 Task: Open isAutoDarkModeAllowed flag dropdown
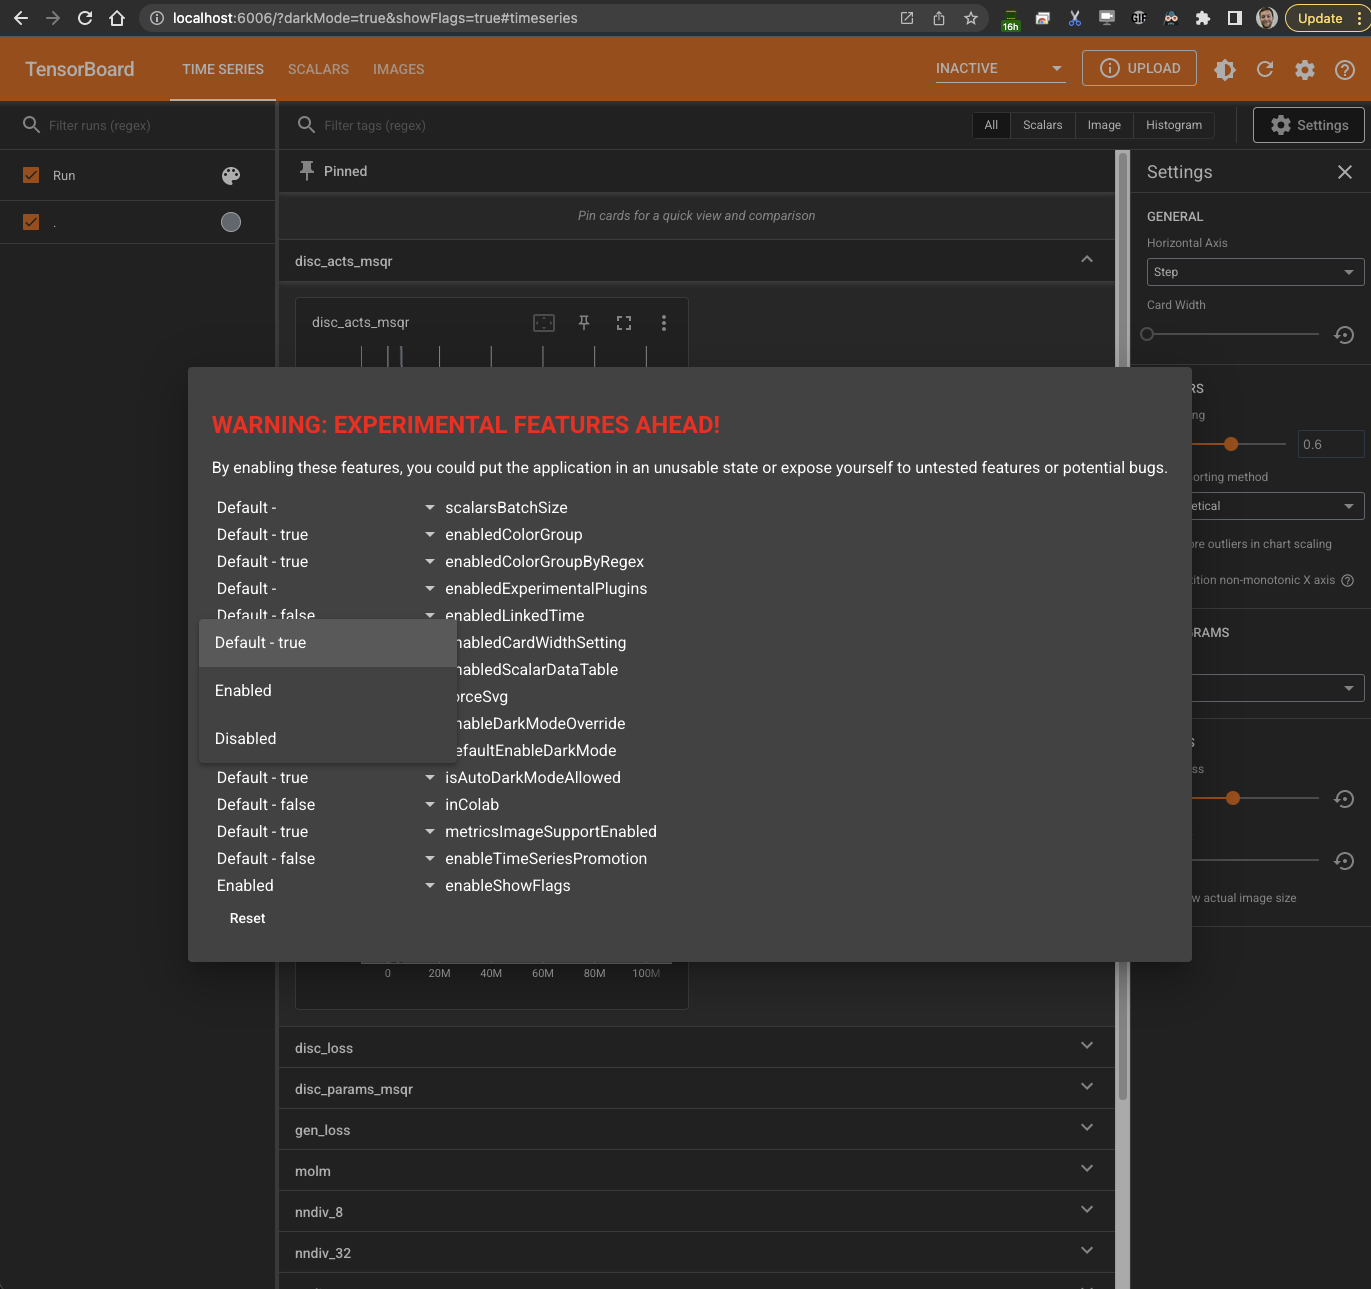pyautogui.click(x=326, y=778)
